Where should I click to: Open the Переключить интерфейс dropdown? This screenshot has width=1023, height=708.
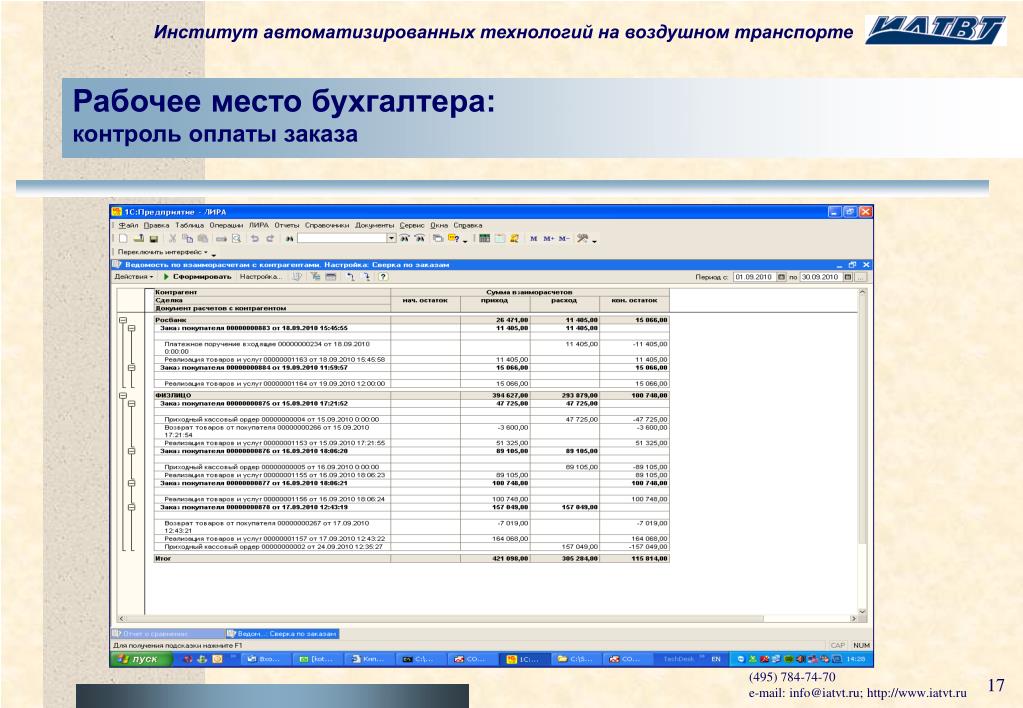(x=163, y=252)
